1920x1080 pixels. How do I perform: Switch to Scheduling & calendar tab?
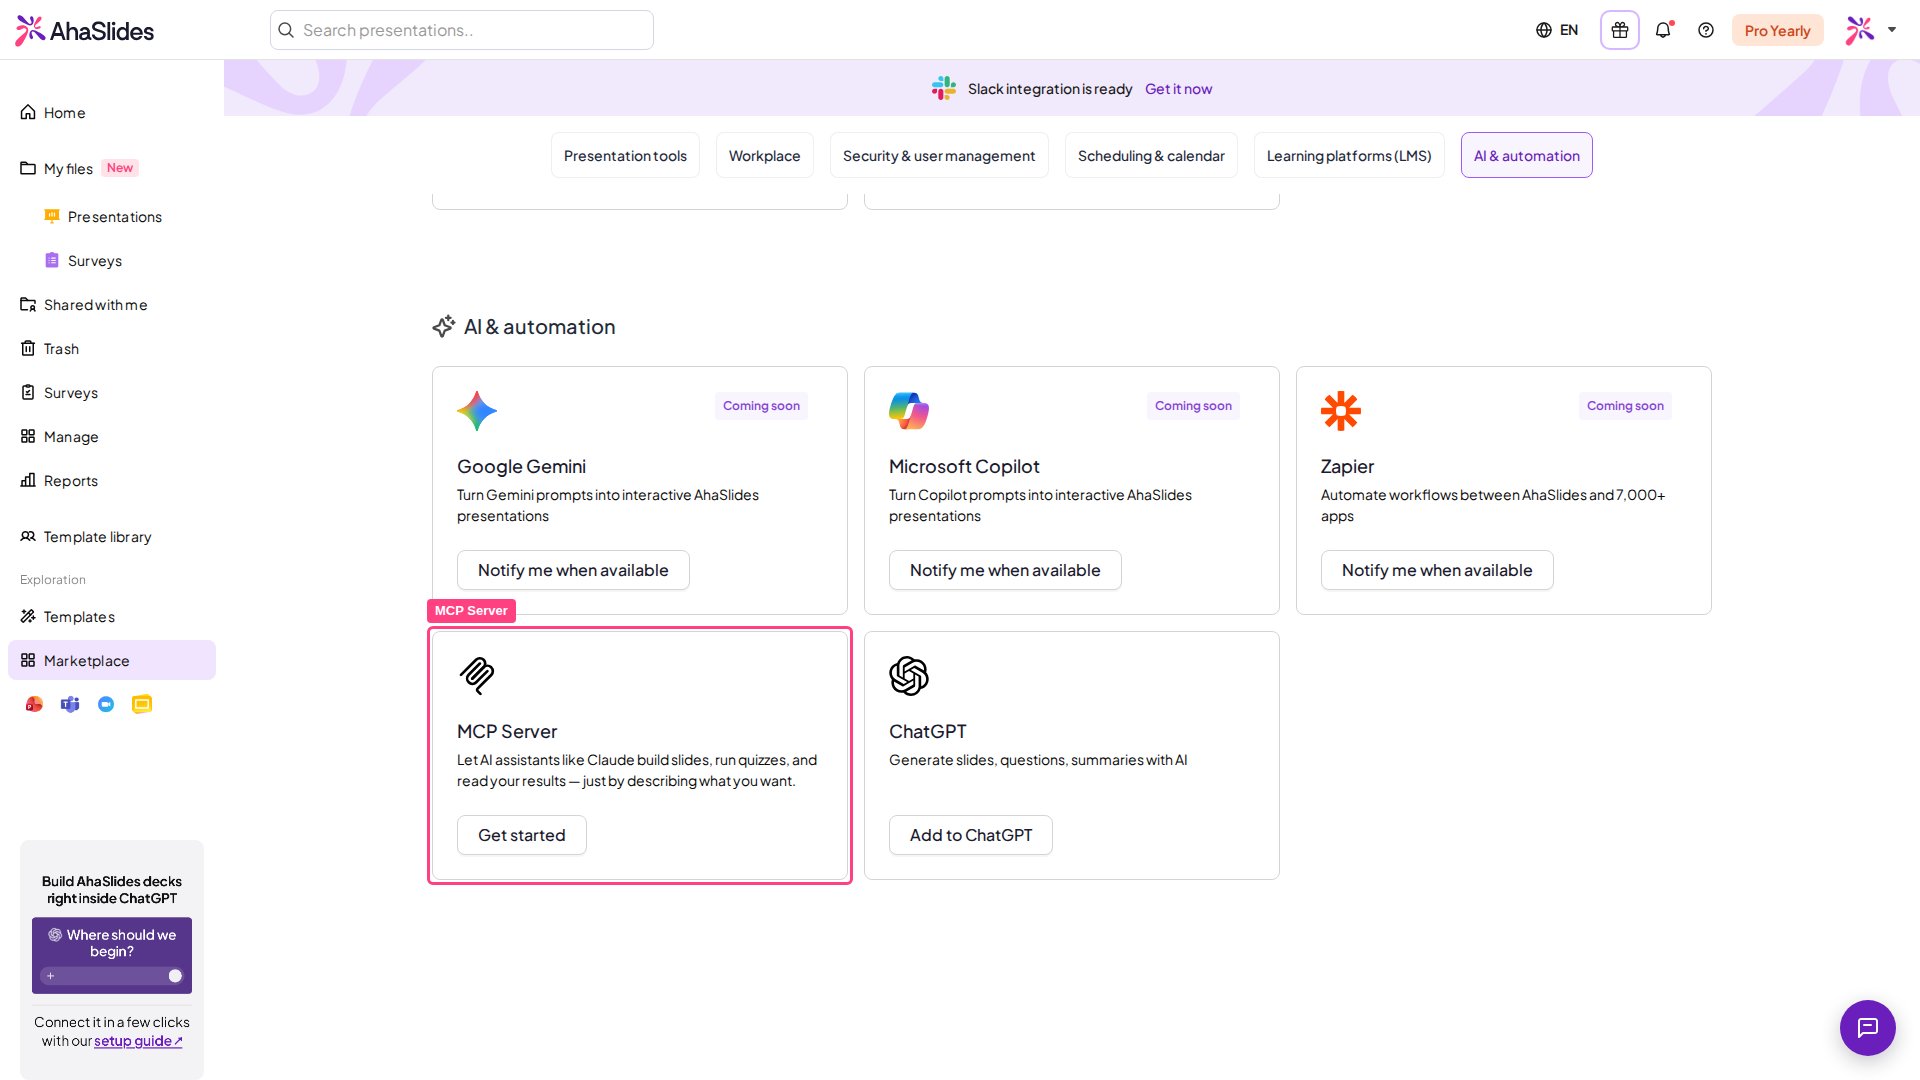1151,155
